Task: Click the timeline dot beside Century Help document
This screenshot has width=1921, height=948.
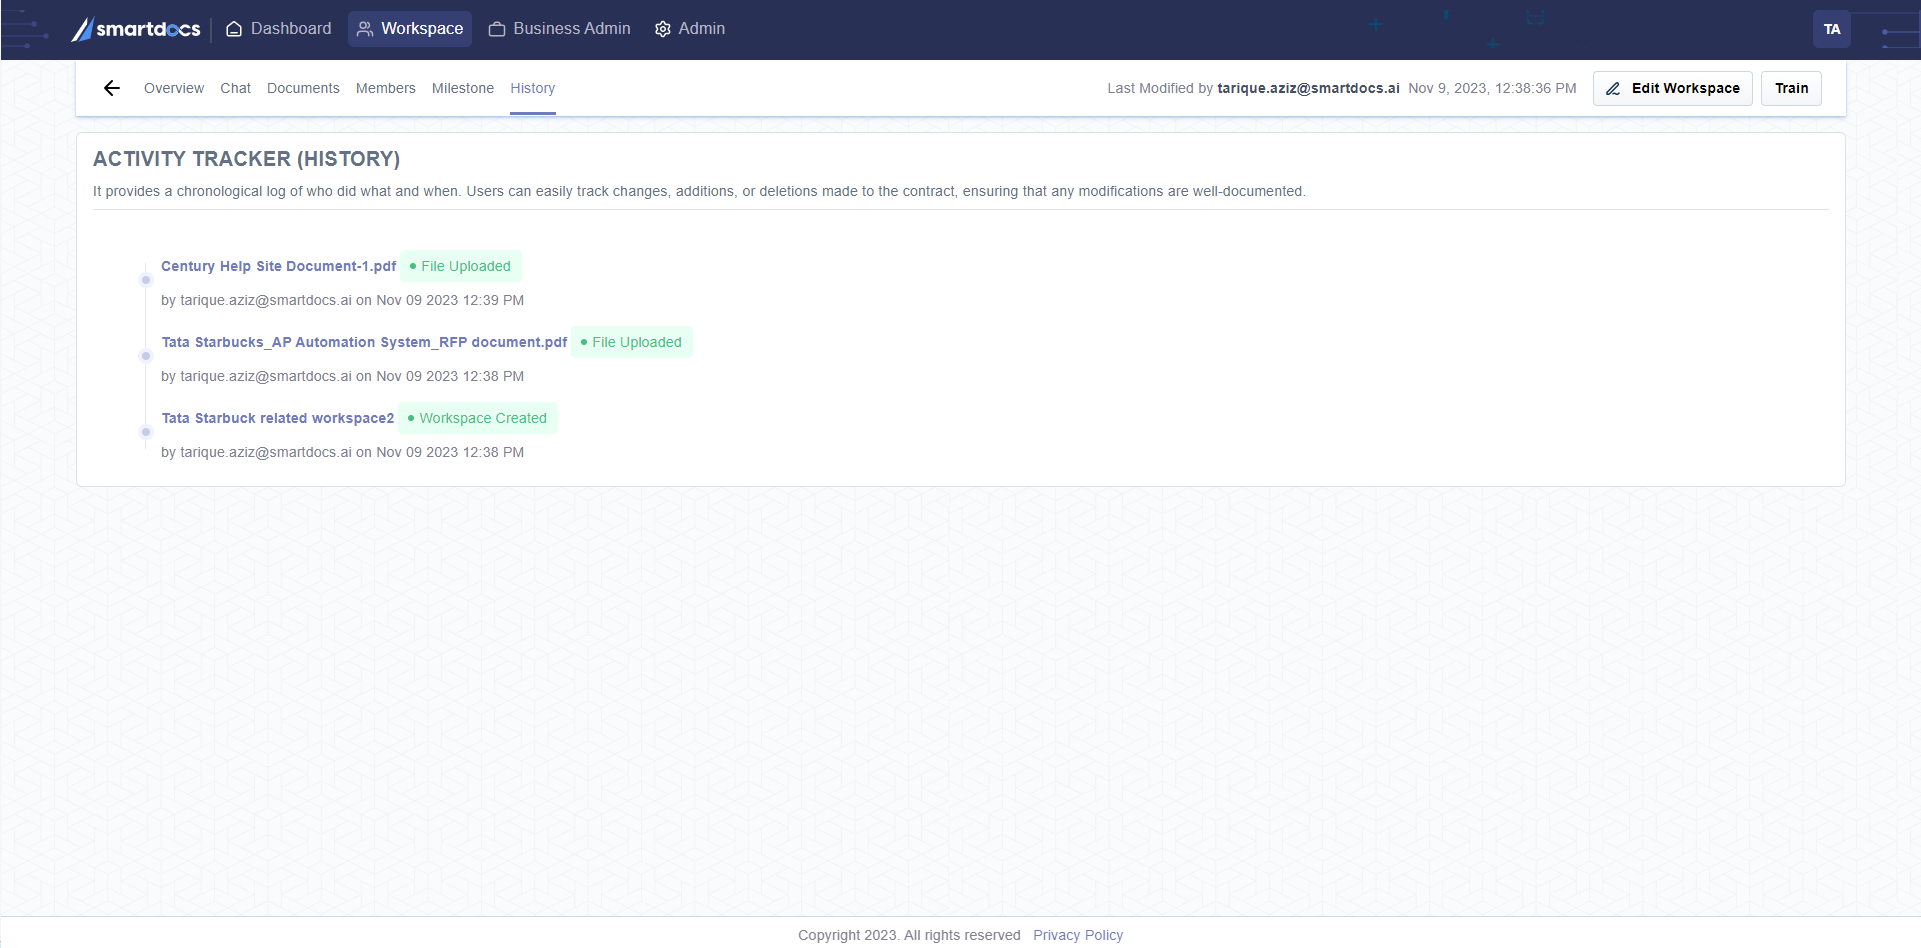Action: coord(146,280)
